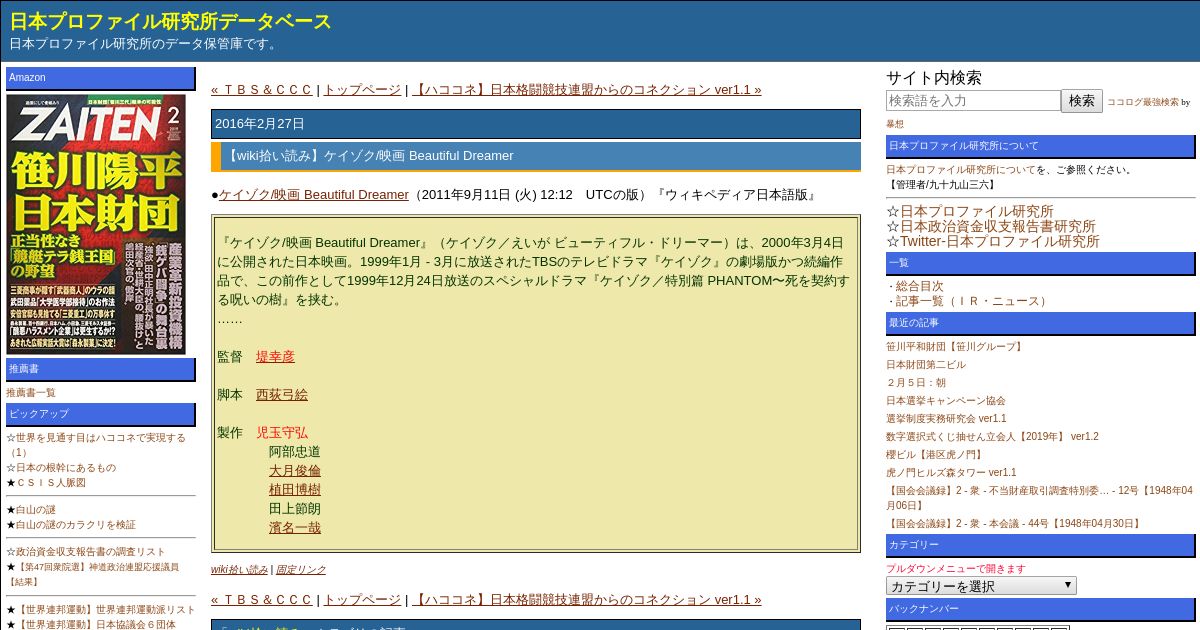
Task: Click the post title ケイゾク/映画 Beautiful Dreamer heading
Action: point(536,156)
